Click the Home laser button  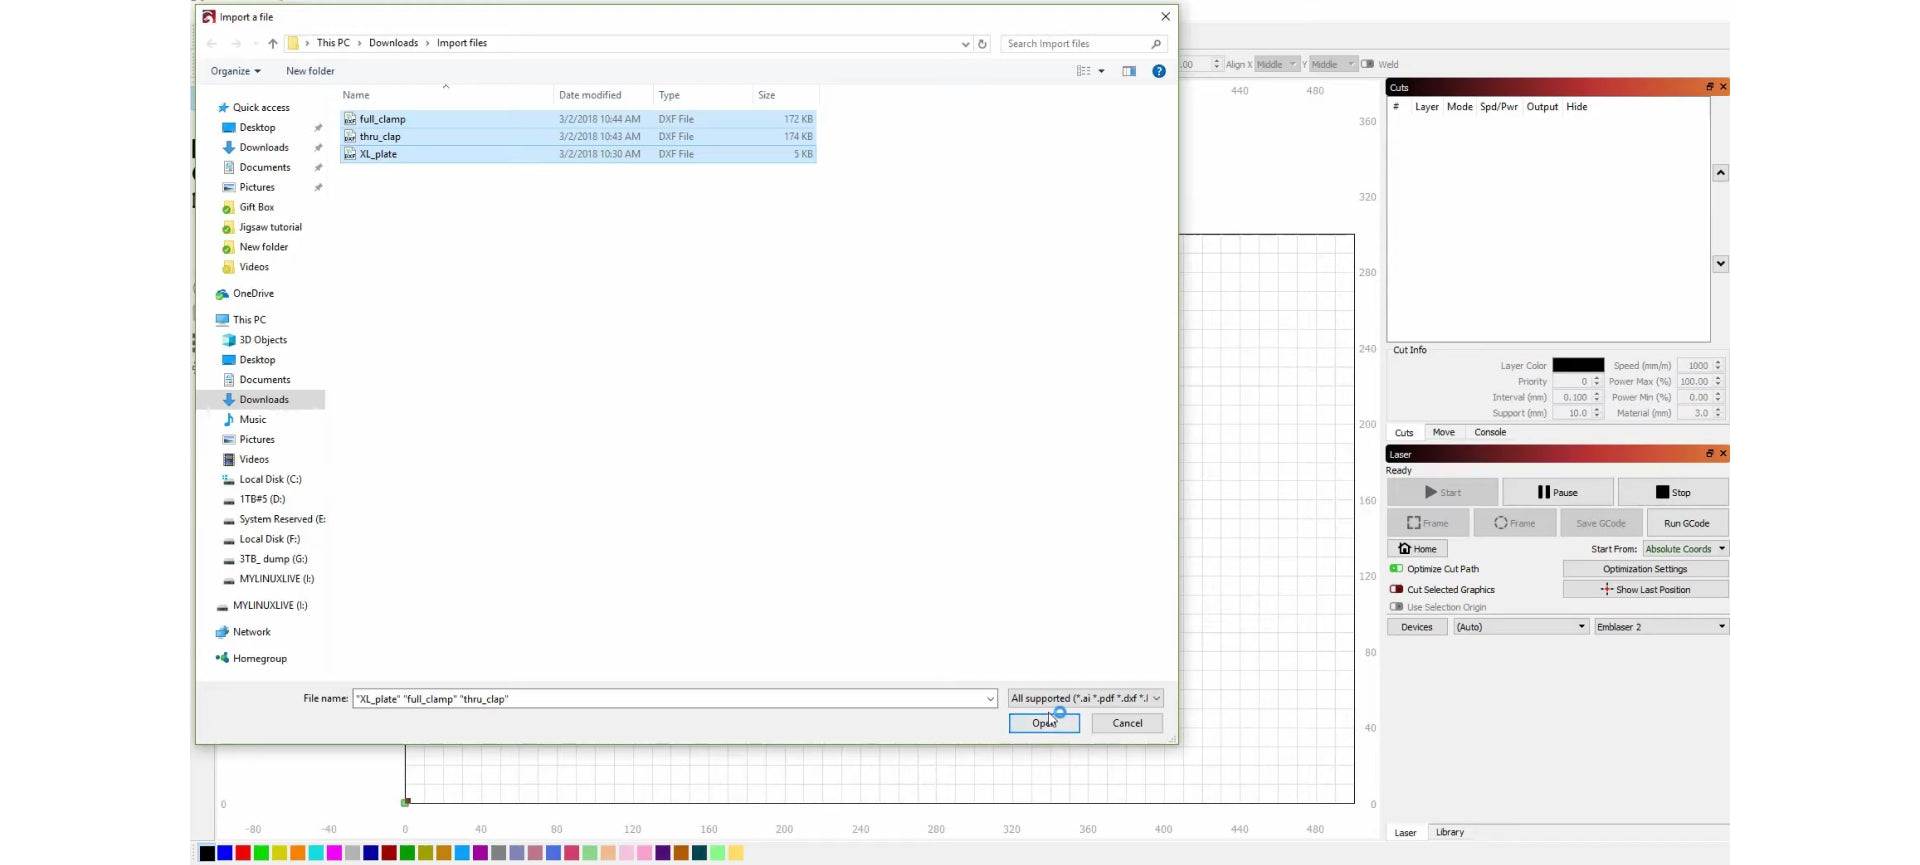pyautogui.click(x=1417, y=549)
